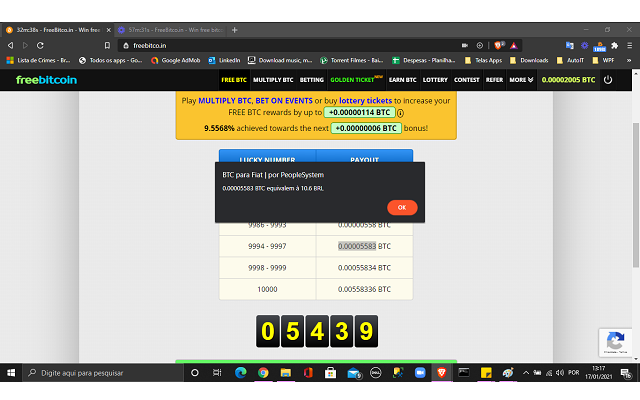The width and height of the screenshot is (640, 400).
Task: Open Brave Rewards triangle icon
Action: click(513, 45)
